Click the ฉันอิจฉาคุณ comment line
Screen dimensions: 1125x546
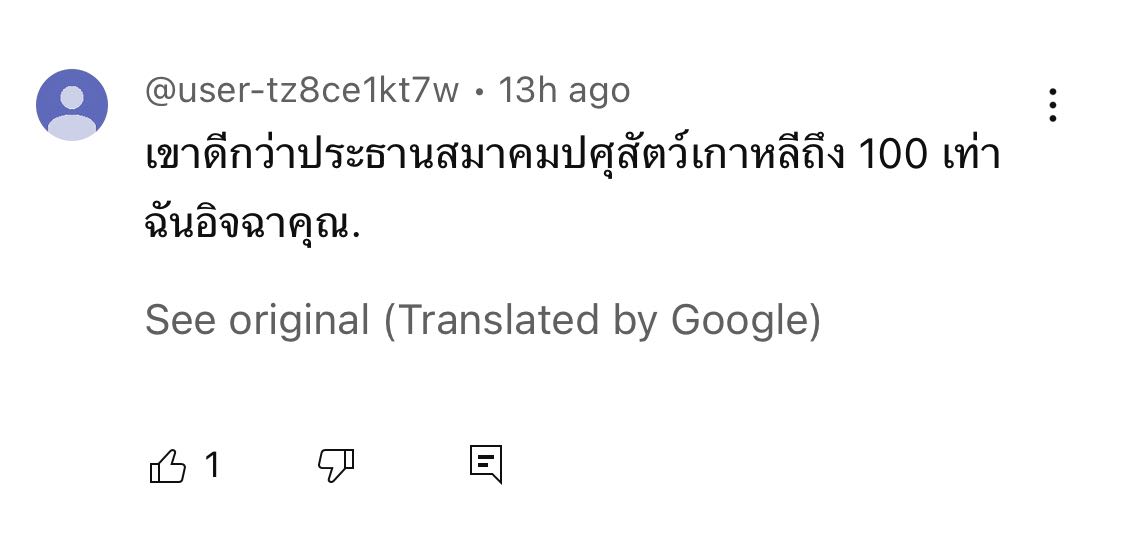[x=252, y=225]
